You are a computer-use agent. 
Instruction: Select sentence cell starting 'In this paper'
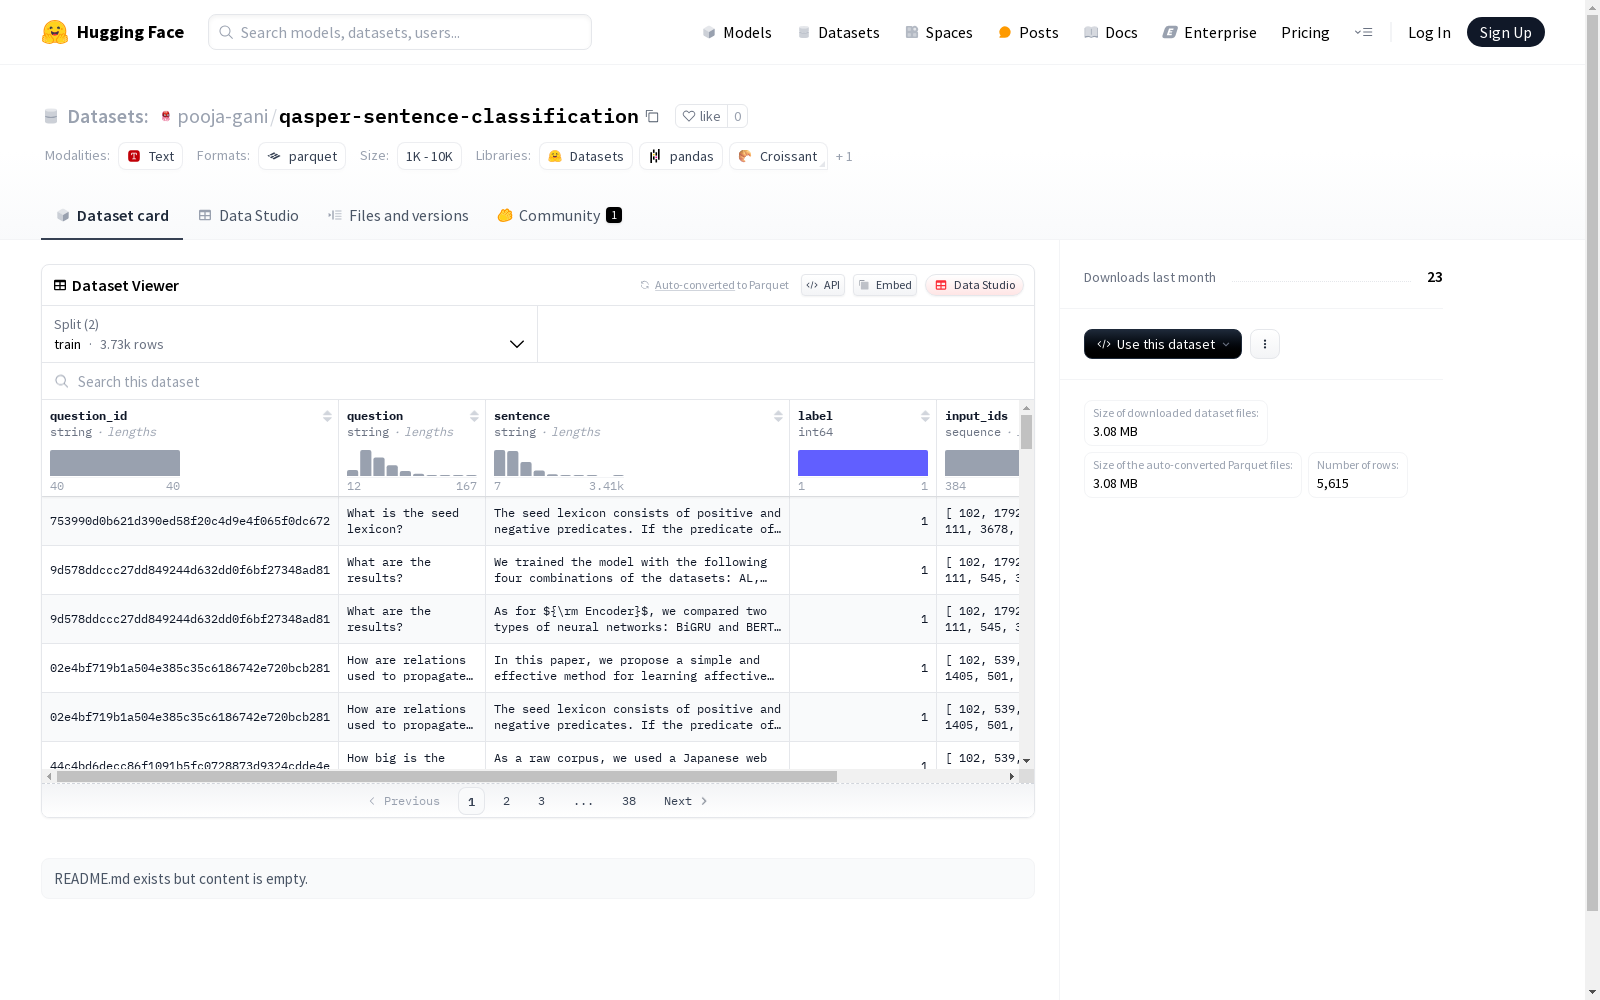(x=638, y=668)
